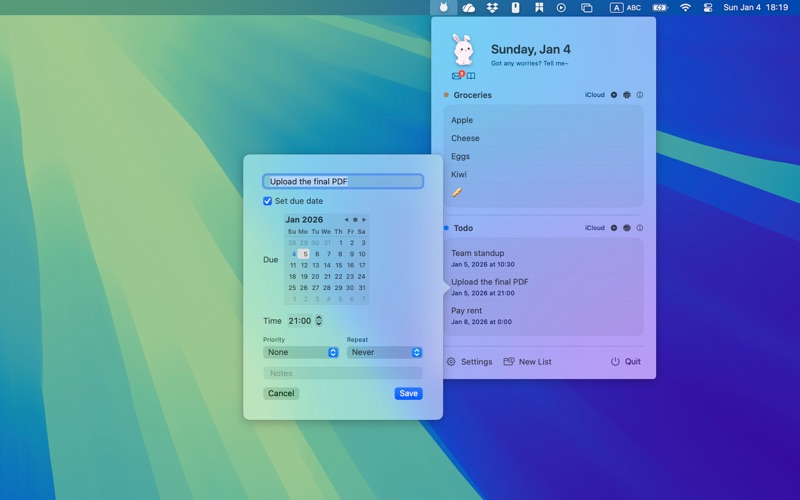Click the bread emoji grocery item
This screenshot has height=500, width=800.
[x=457, y=192]
